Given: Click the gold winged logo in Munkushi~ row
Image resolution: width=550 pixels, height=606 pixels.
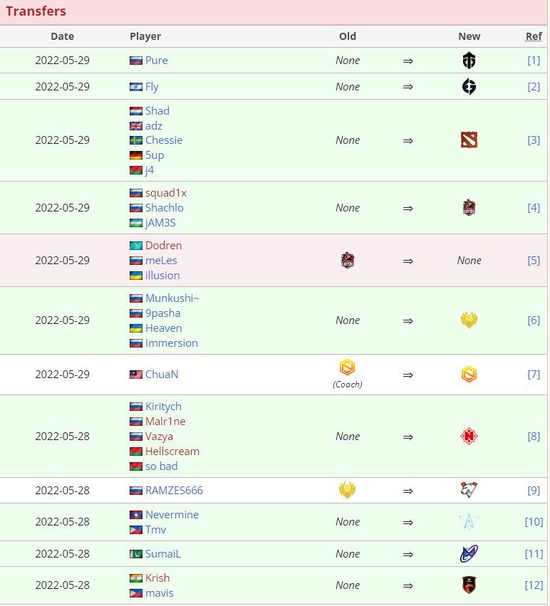Looking at the screenshot, I should [469, 320].
